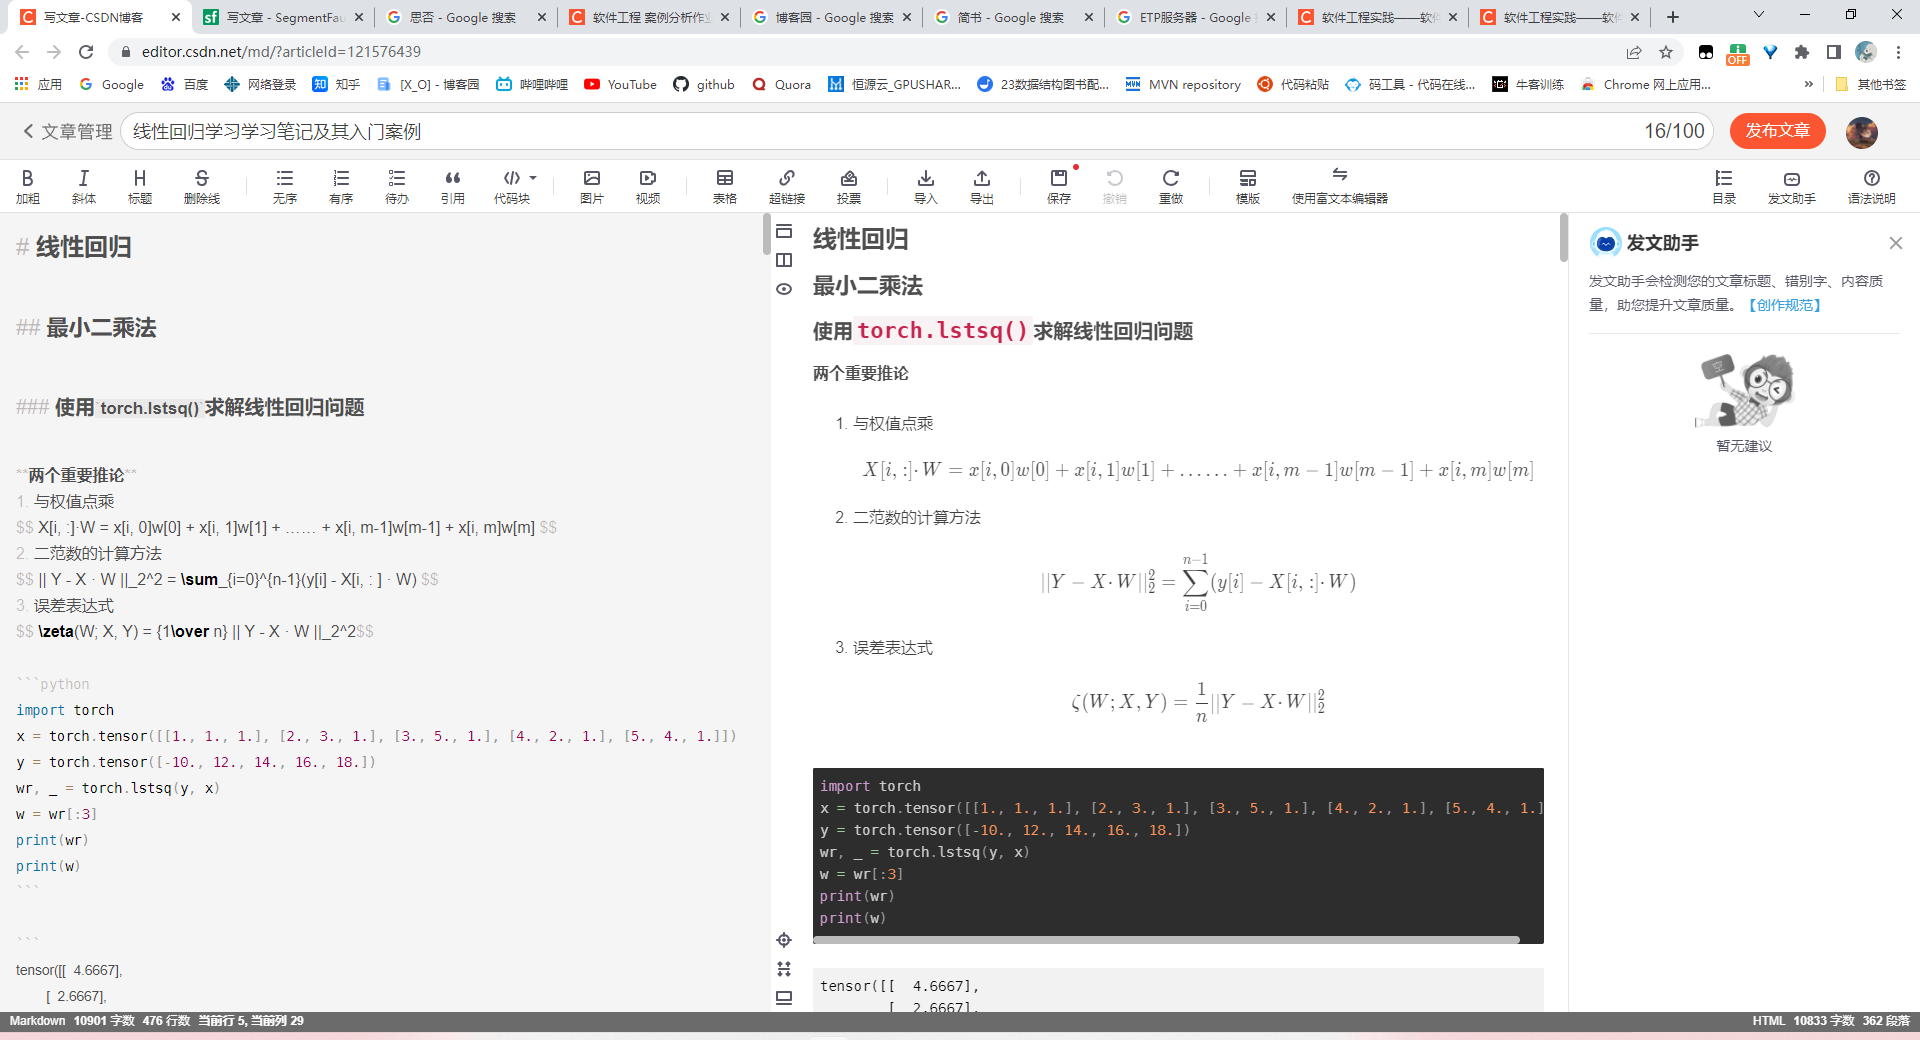This screenshot has height=1040, width=1920.
Task: Insert a poll with 投票 button
Action: [849, 186]
